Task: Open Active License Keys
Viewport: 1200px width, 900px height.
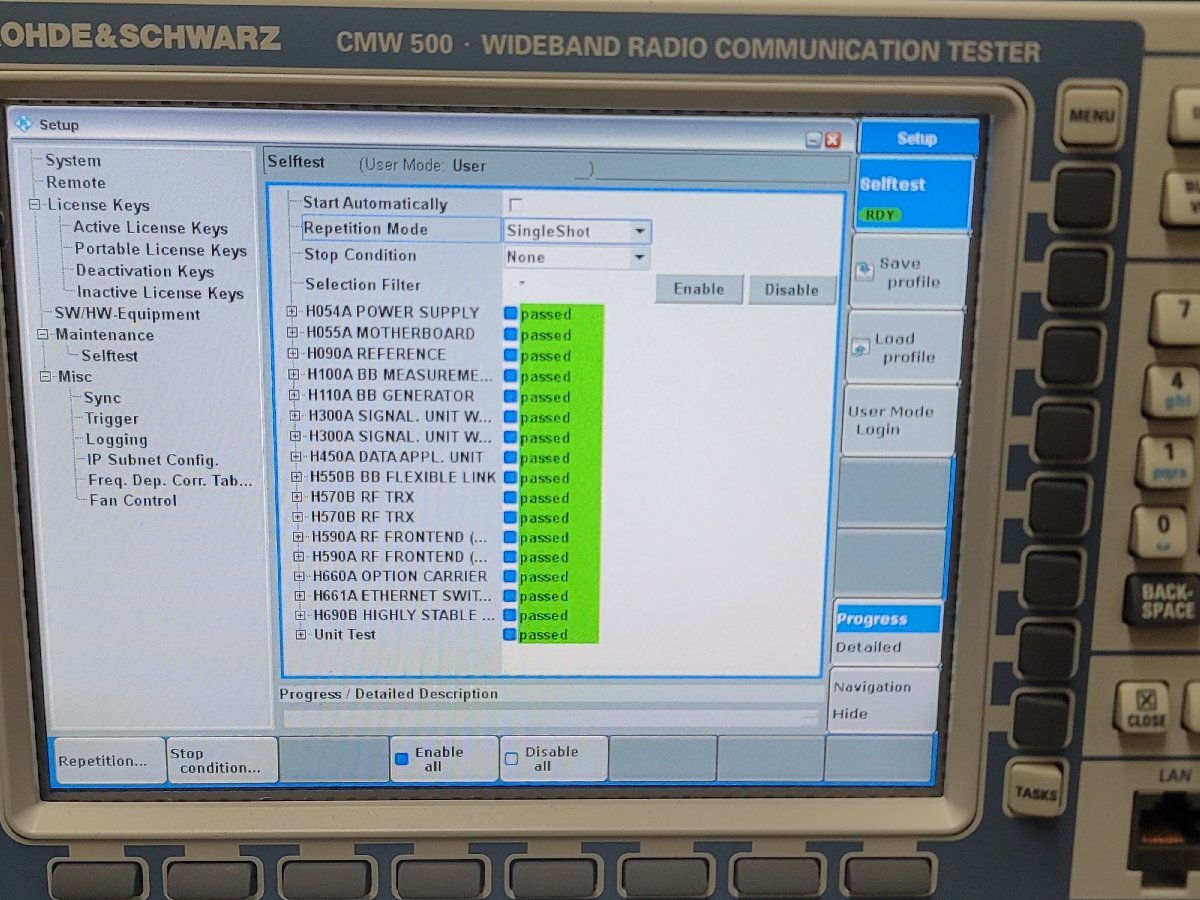Action: (151, 228)
